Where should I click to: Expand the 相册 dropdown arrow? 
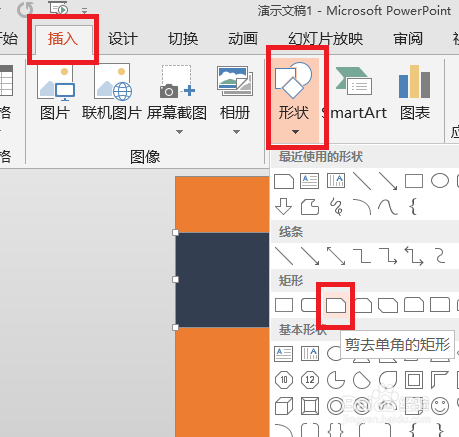(x=236, y=132)
